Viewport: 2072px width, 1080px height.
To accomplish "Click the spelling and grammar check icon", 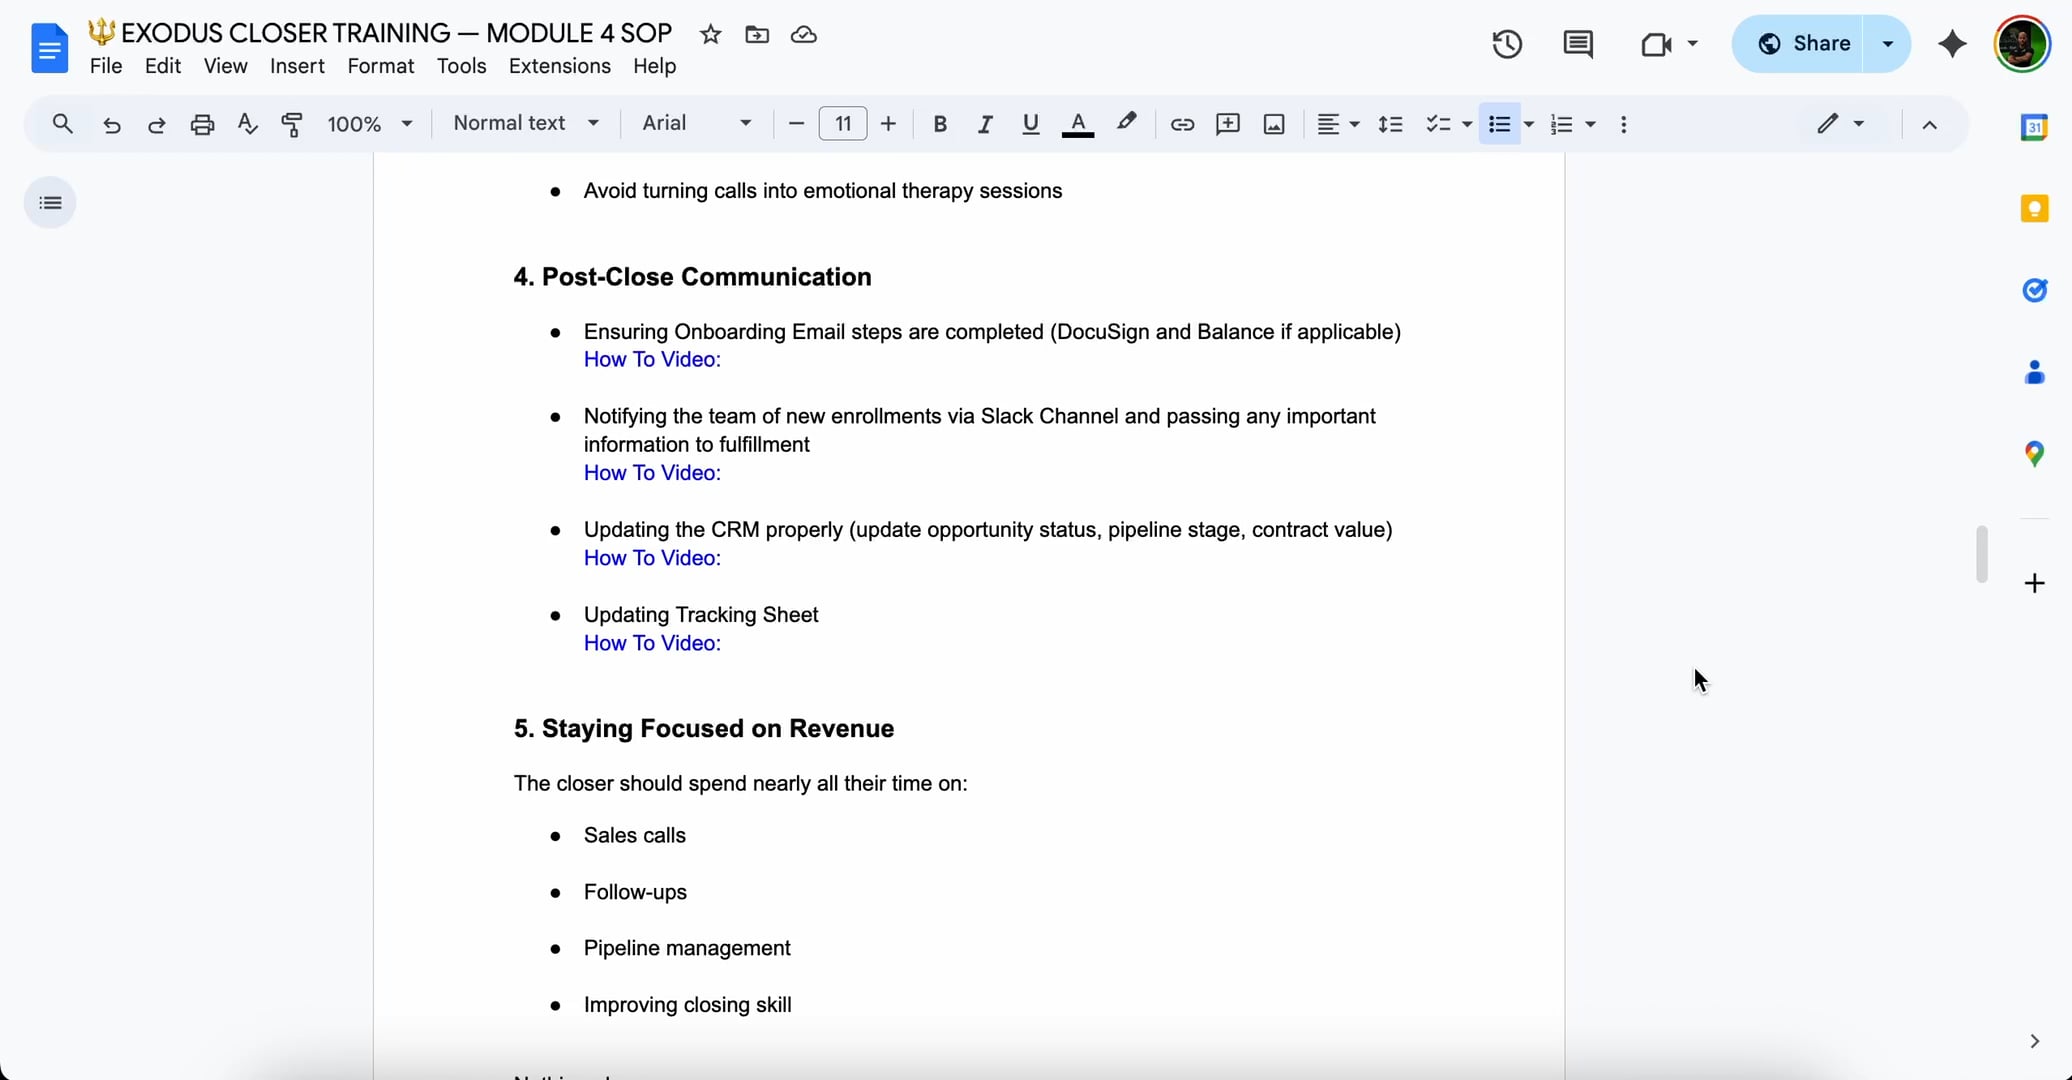I will pos(247,124).
